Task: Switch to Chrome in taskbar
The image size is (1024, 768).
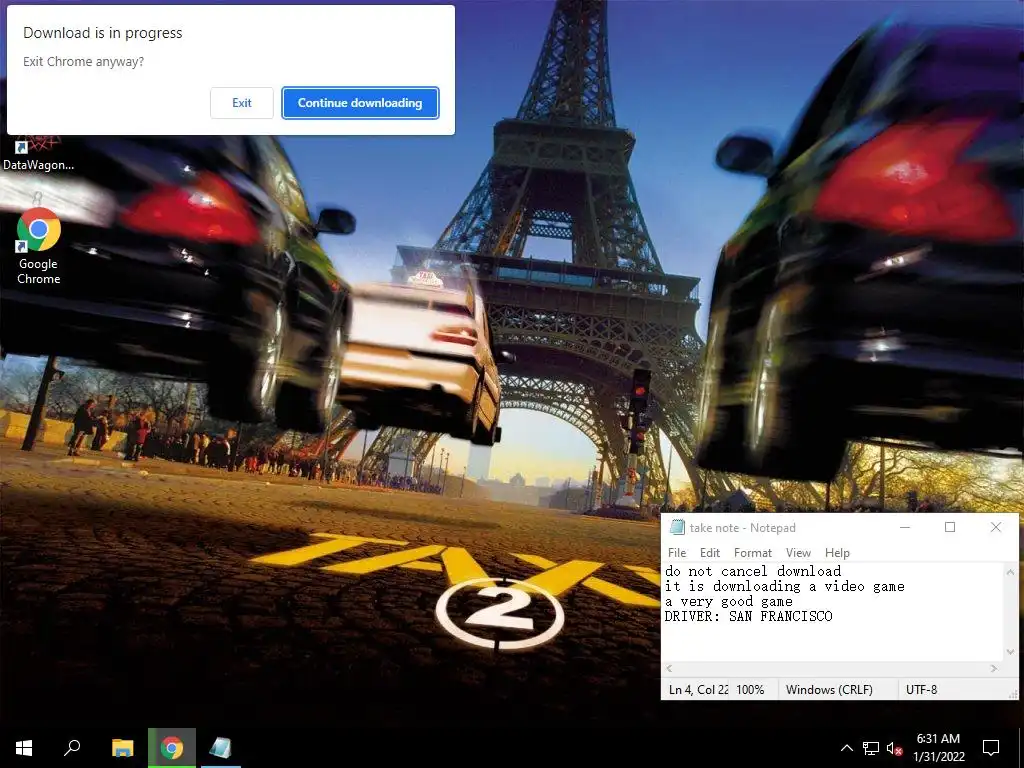Action: pos(172,748)
